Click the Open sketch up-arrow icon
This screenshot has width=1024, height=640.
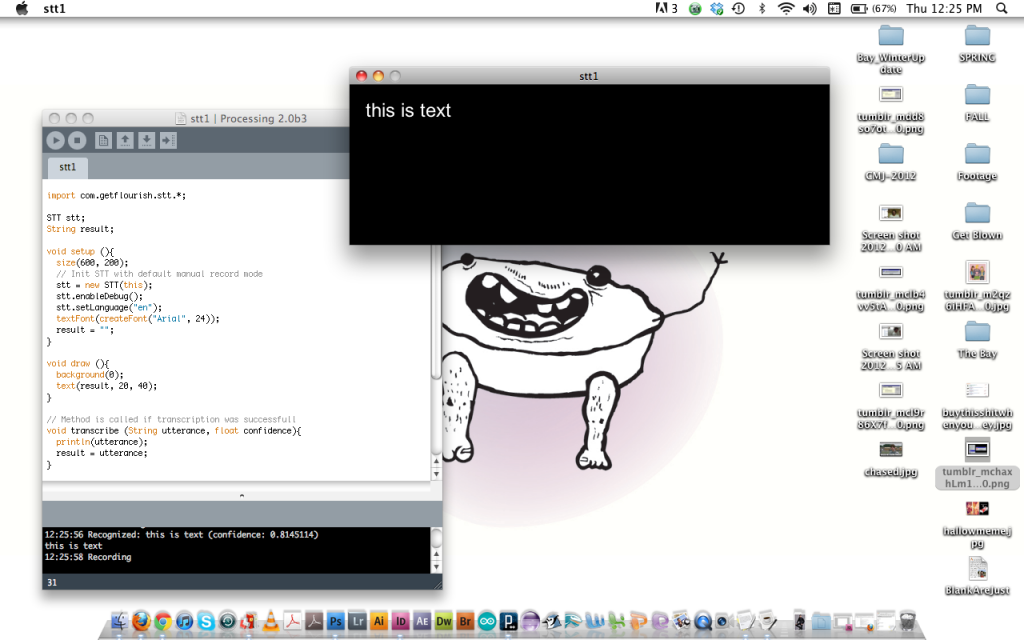(125, 140)
